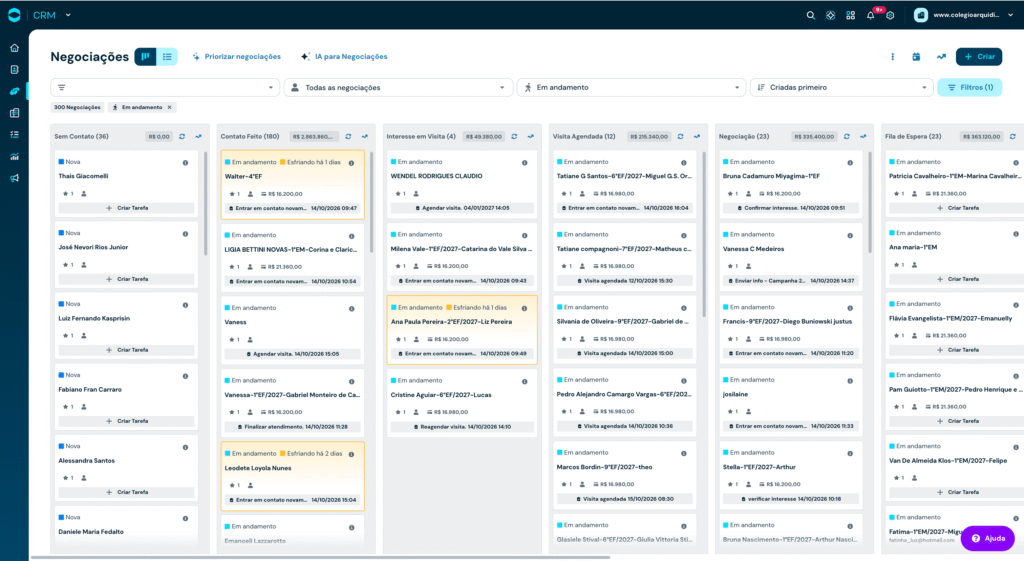Go to Home via sidebar house icon
This screenshot has height=561, width=1024.
point(14,48)
